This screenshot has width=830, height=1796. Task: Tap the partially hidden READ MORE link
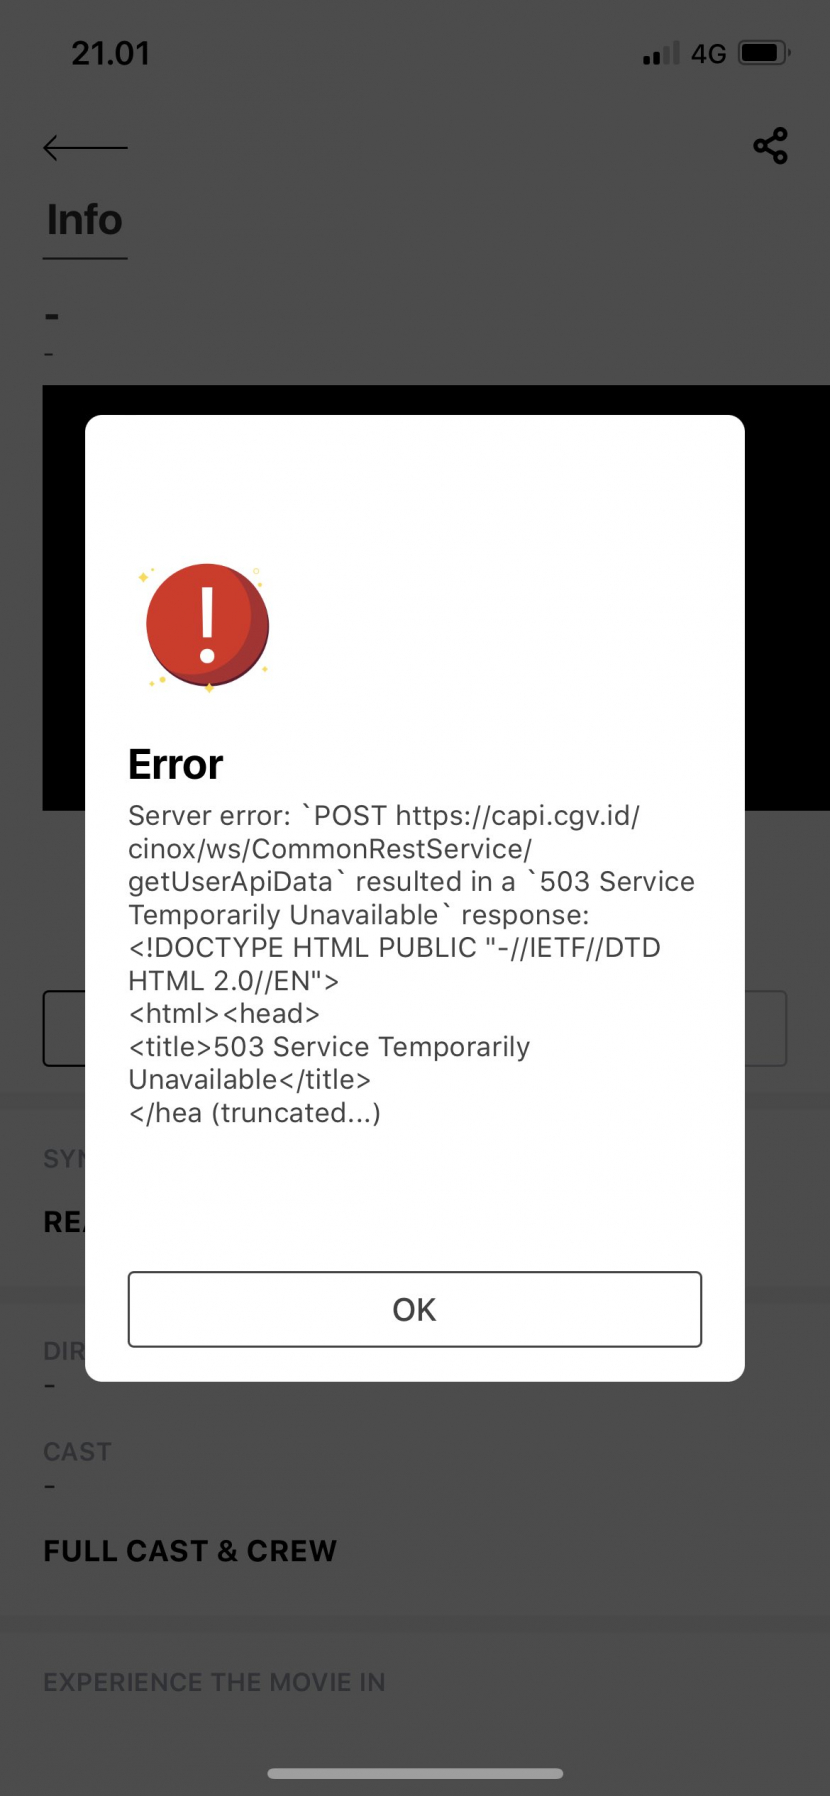[x=64, y=1222]
